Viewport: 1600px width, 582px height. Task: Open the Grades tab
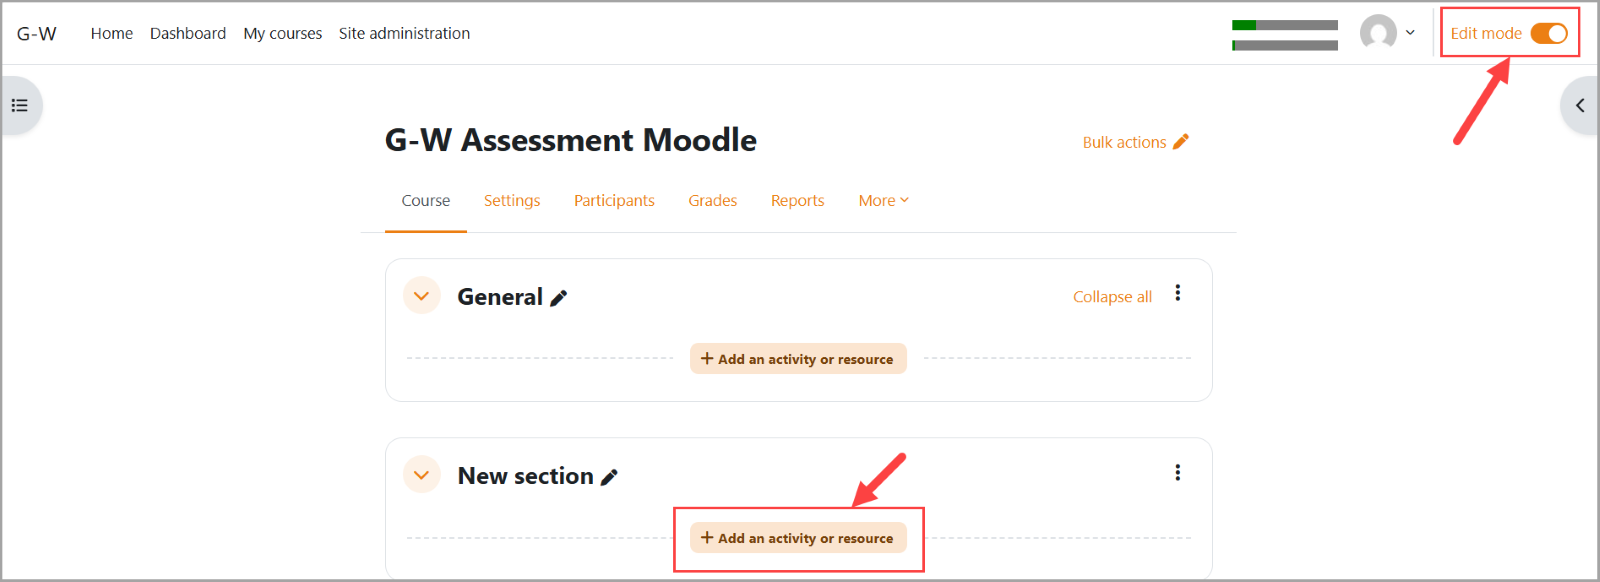[712, 200]
